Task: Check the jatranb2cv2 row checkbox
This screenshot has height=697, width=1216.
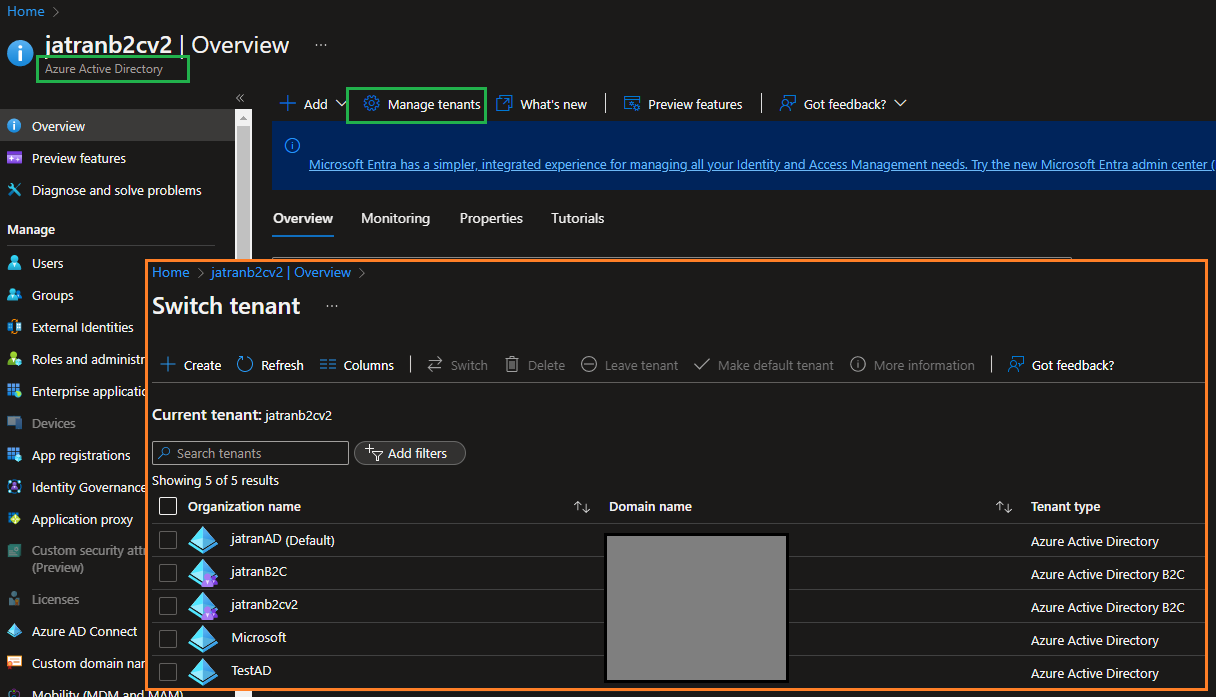Action: point(168,606)
